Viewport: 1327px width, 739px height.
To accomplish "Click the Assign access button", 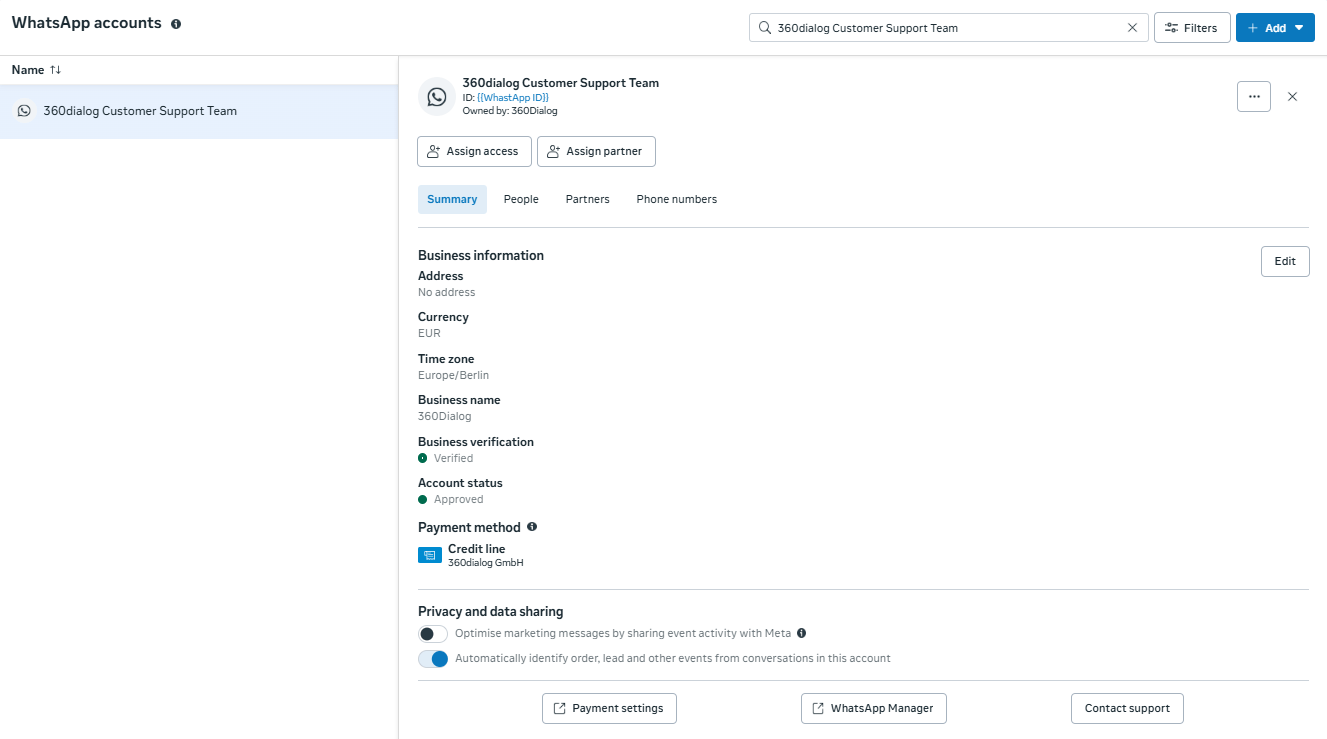I will coord(474,151).
